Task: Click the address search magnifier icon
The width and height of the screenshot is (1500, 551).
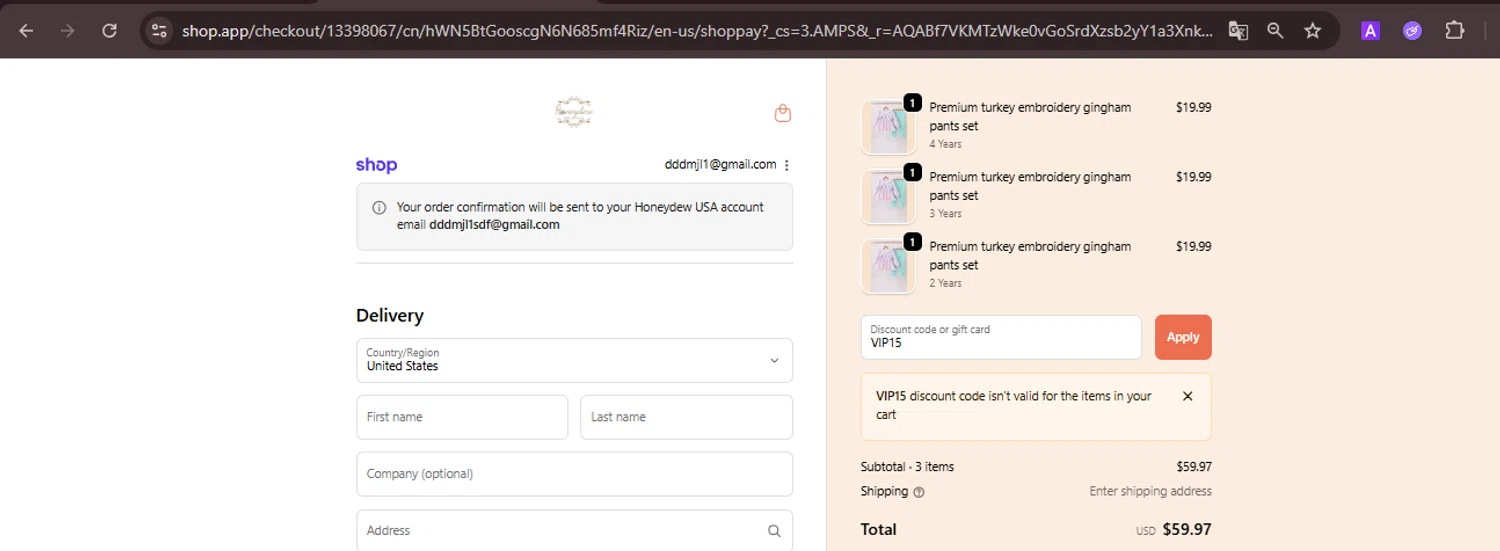Action: tap(774, 531)
